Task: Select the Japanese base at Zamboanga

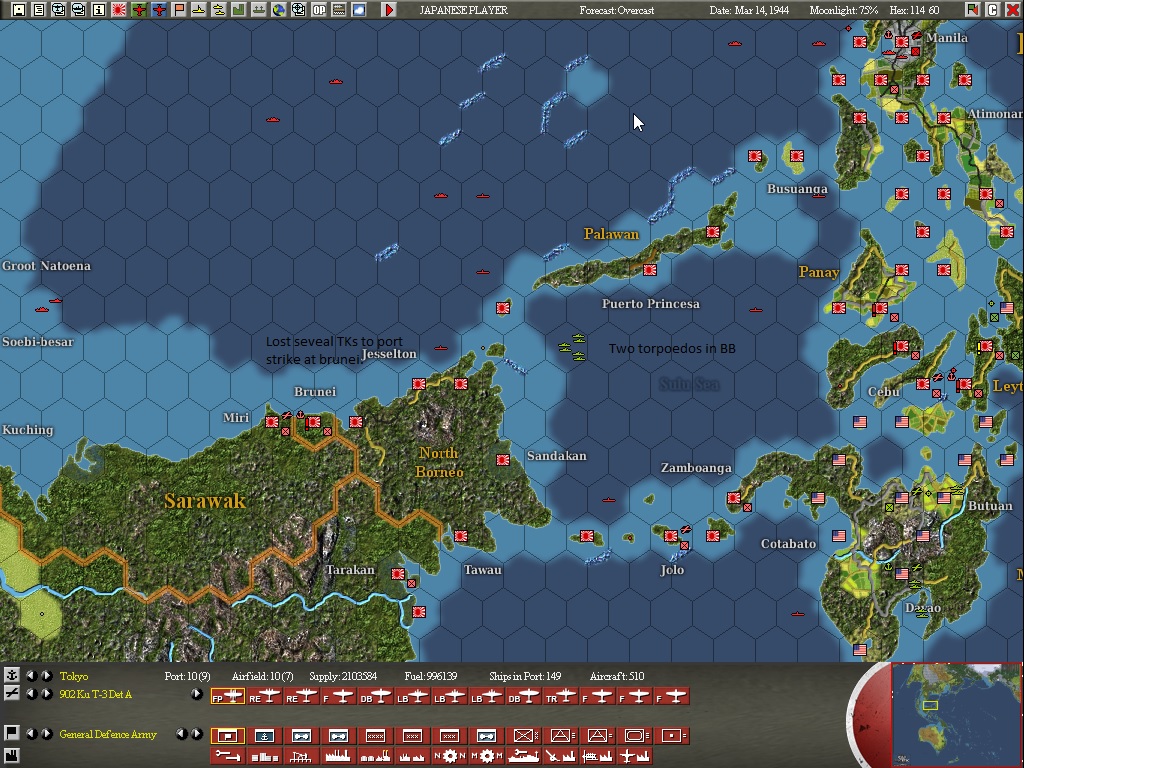Action: click(733, 498)
